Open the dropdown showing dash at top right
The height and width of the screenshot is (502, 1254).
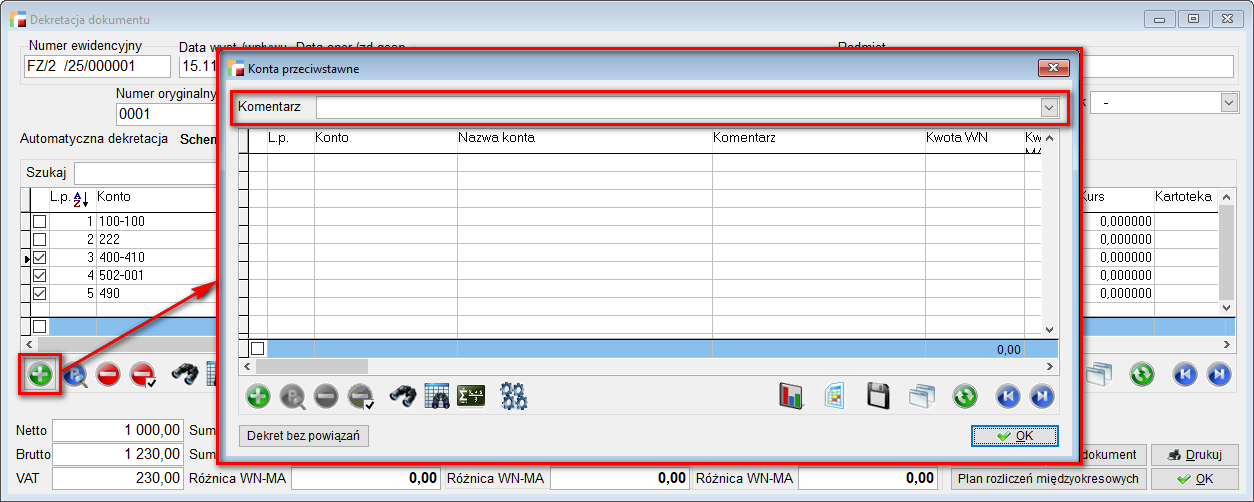1228,103
